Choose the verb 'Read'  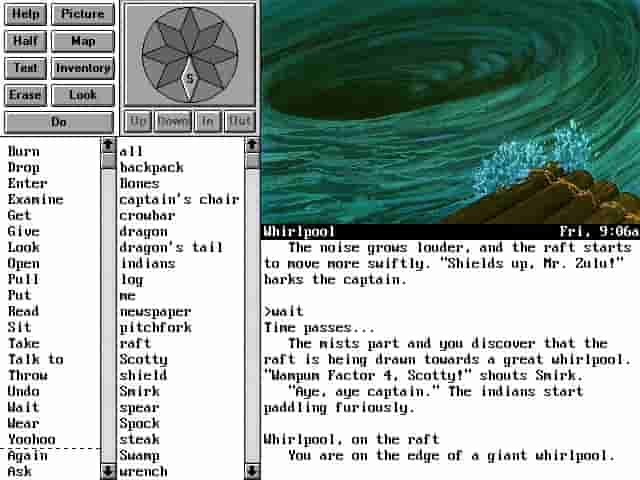(x=24, y=311)
